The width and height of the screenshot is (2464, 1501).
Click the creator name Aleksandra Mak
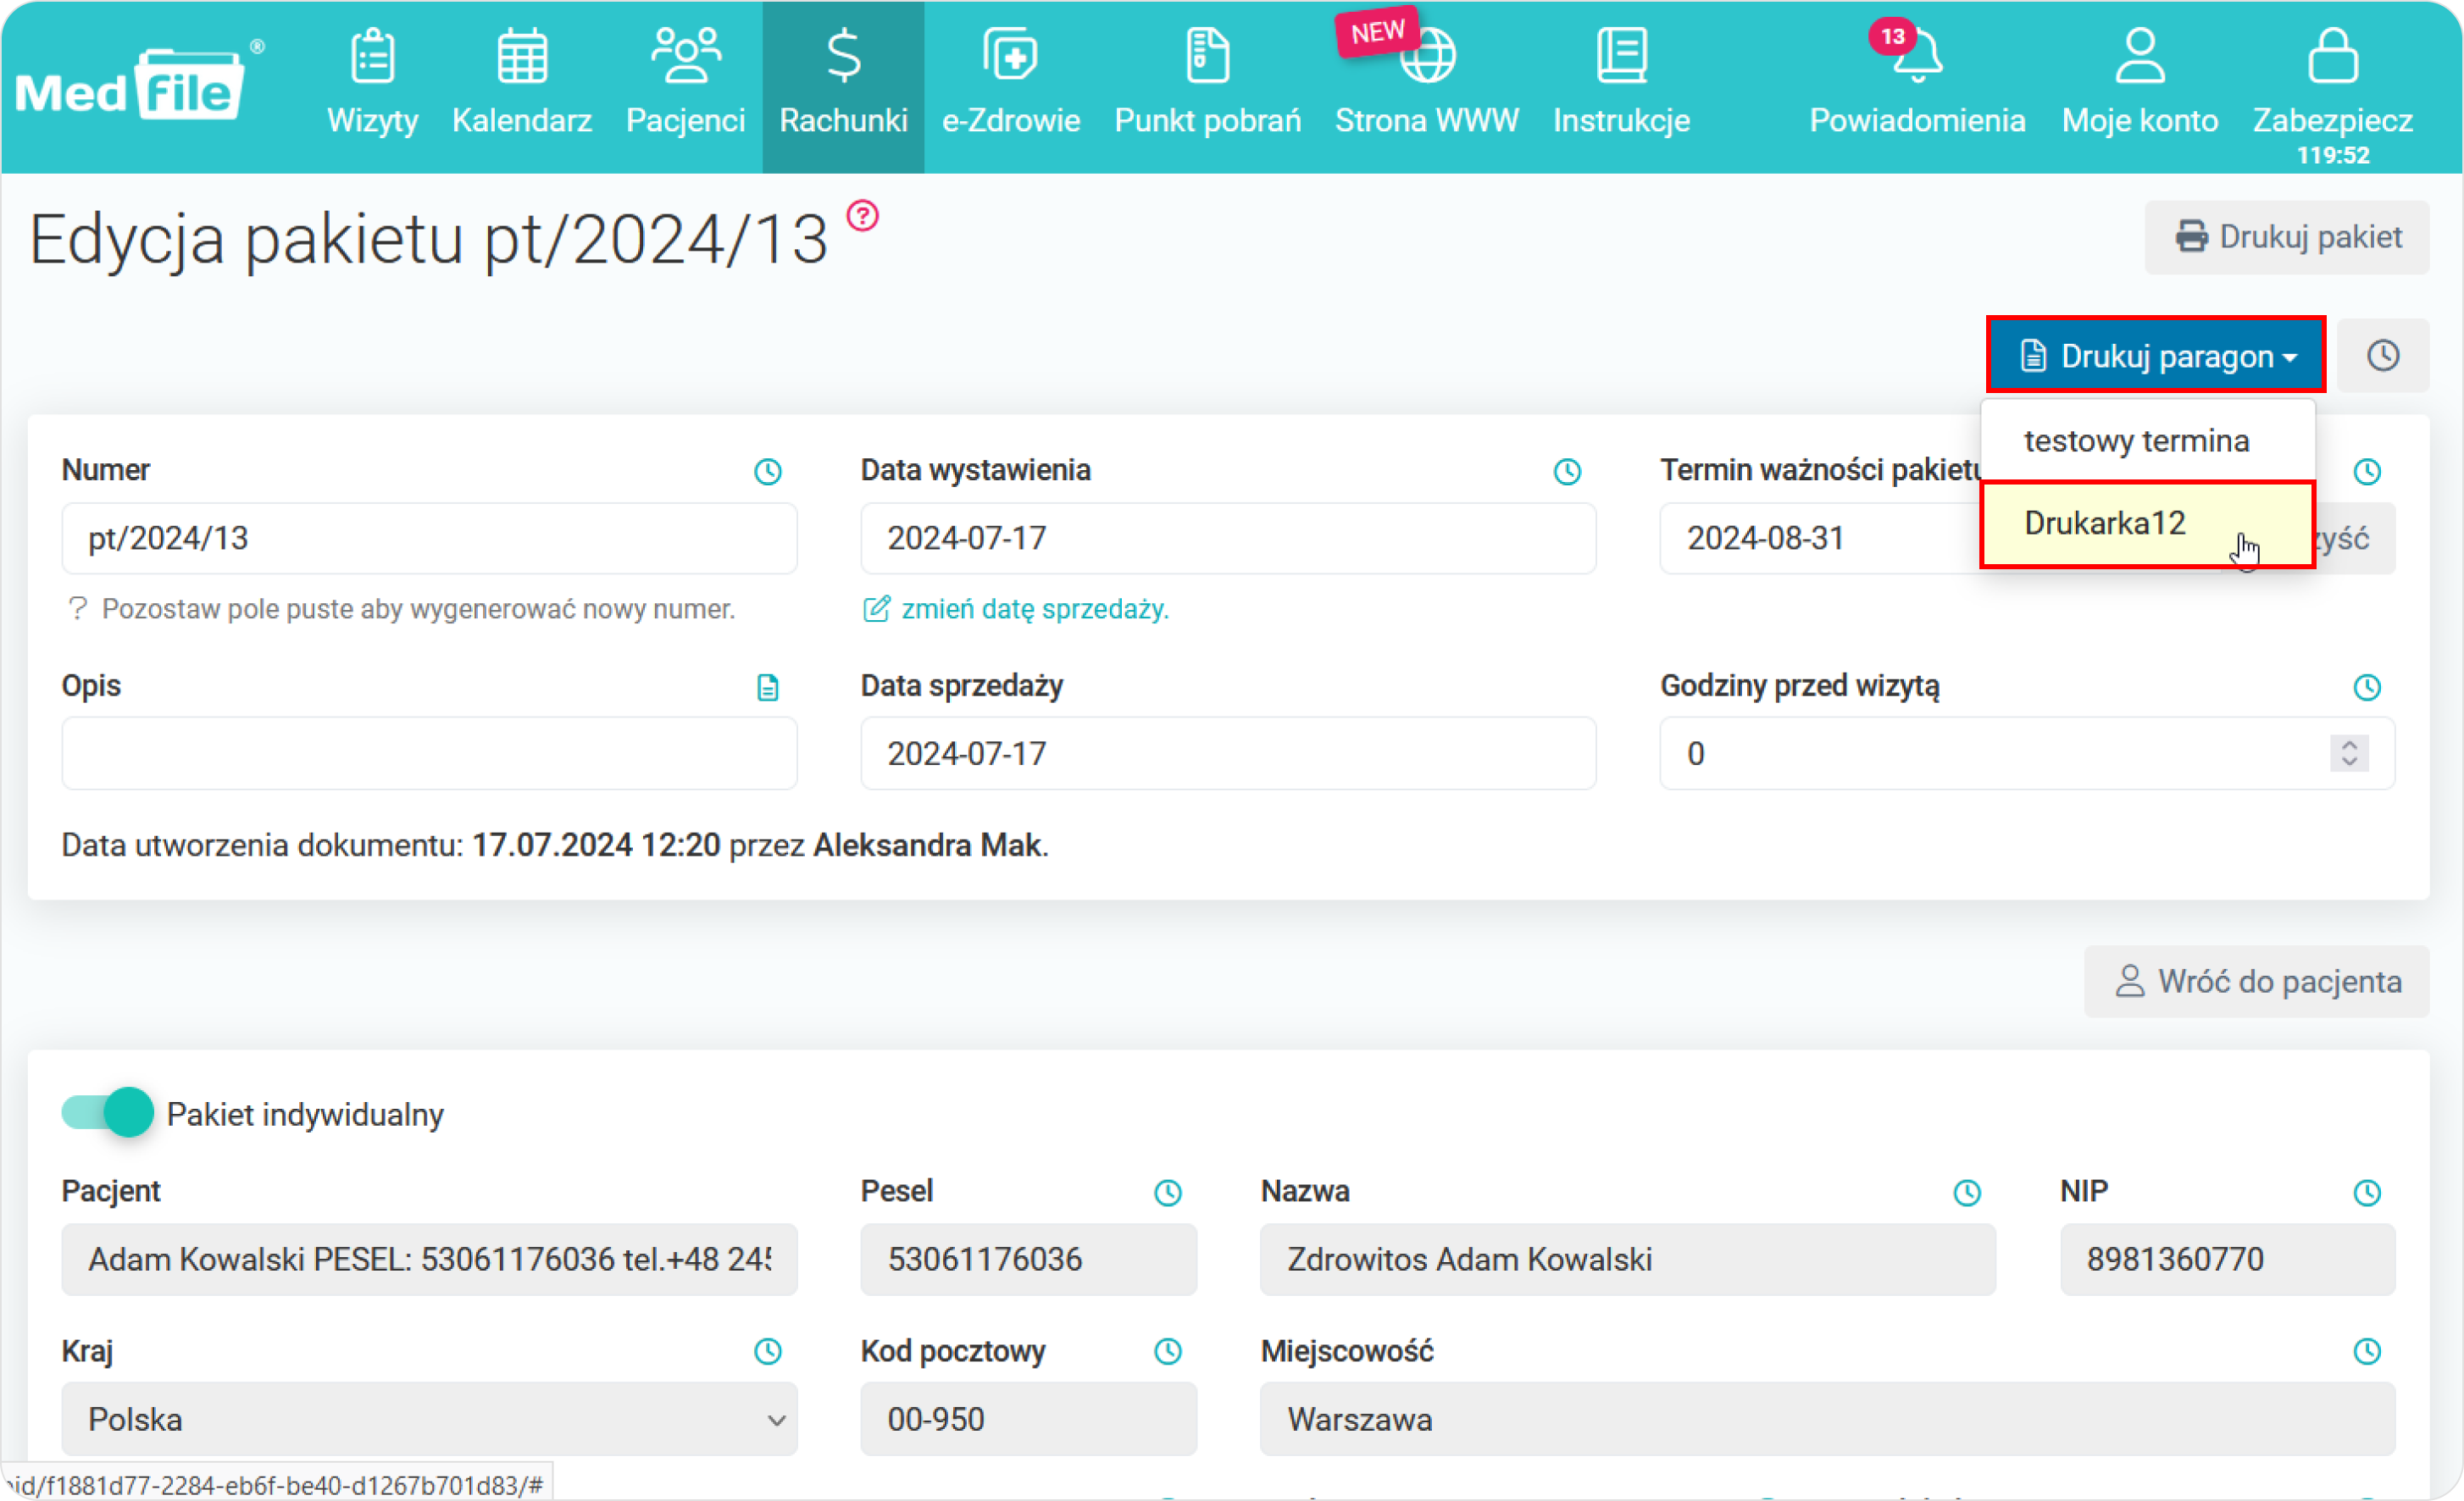click(927, 845)
